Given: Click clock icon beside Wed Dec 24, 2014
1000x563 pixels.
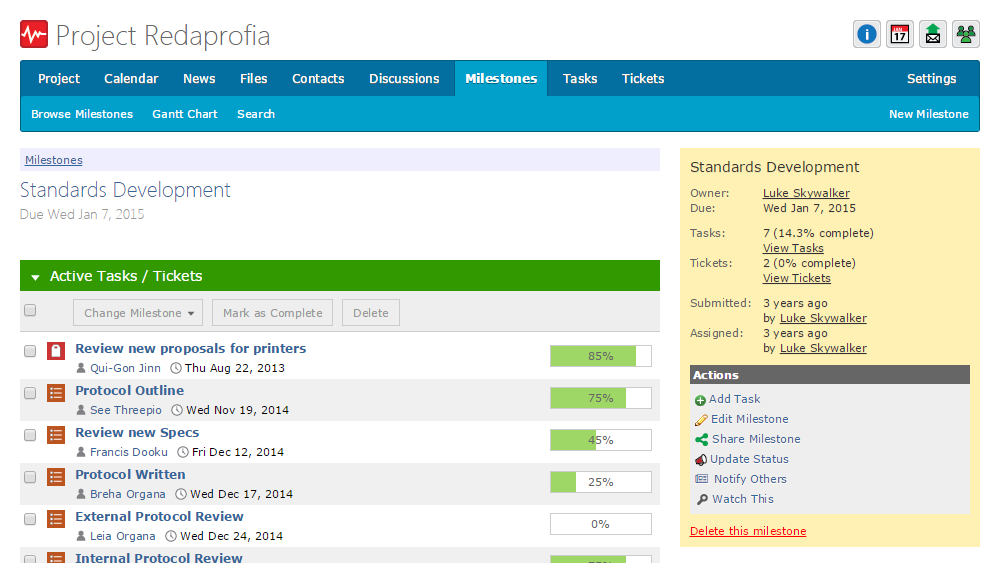Looking at the screenshot, I should tap(171, 536).
